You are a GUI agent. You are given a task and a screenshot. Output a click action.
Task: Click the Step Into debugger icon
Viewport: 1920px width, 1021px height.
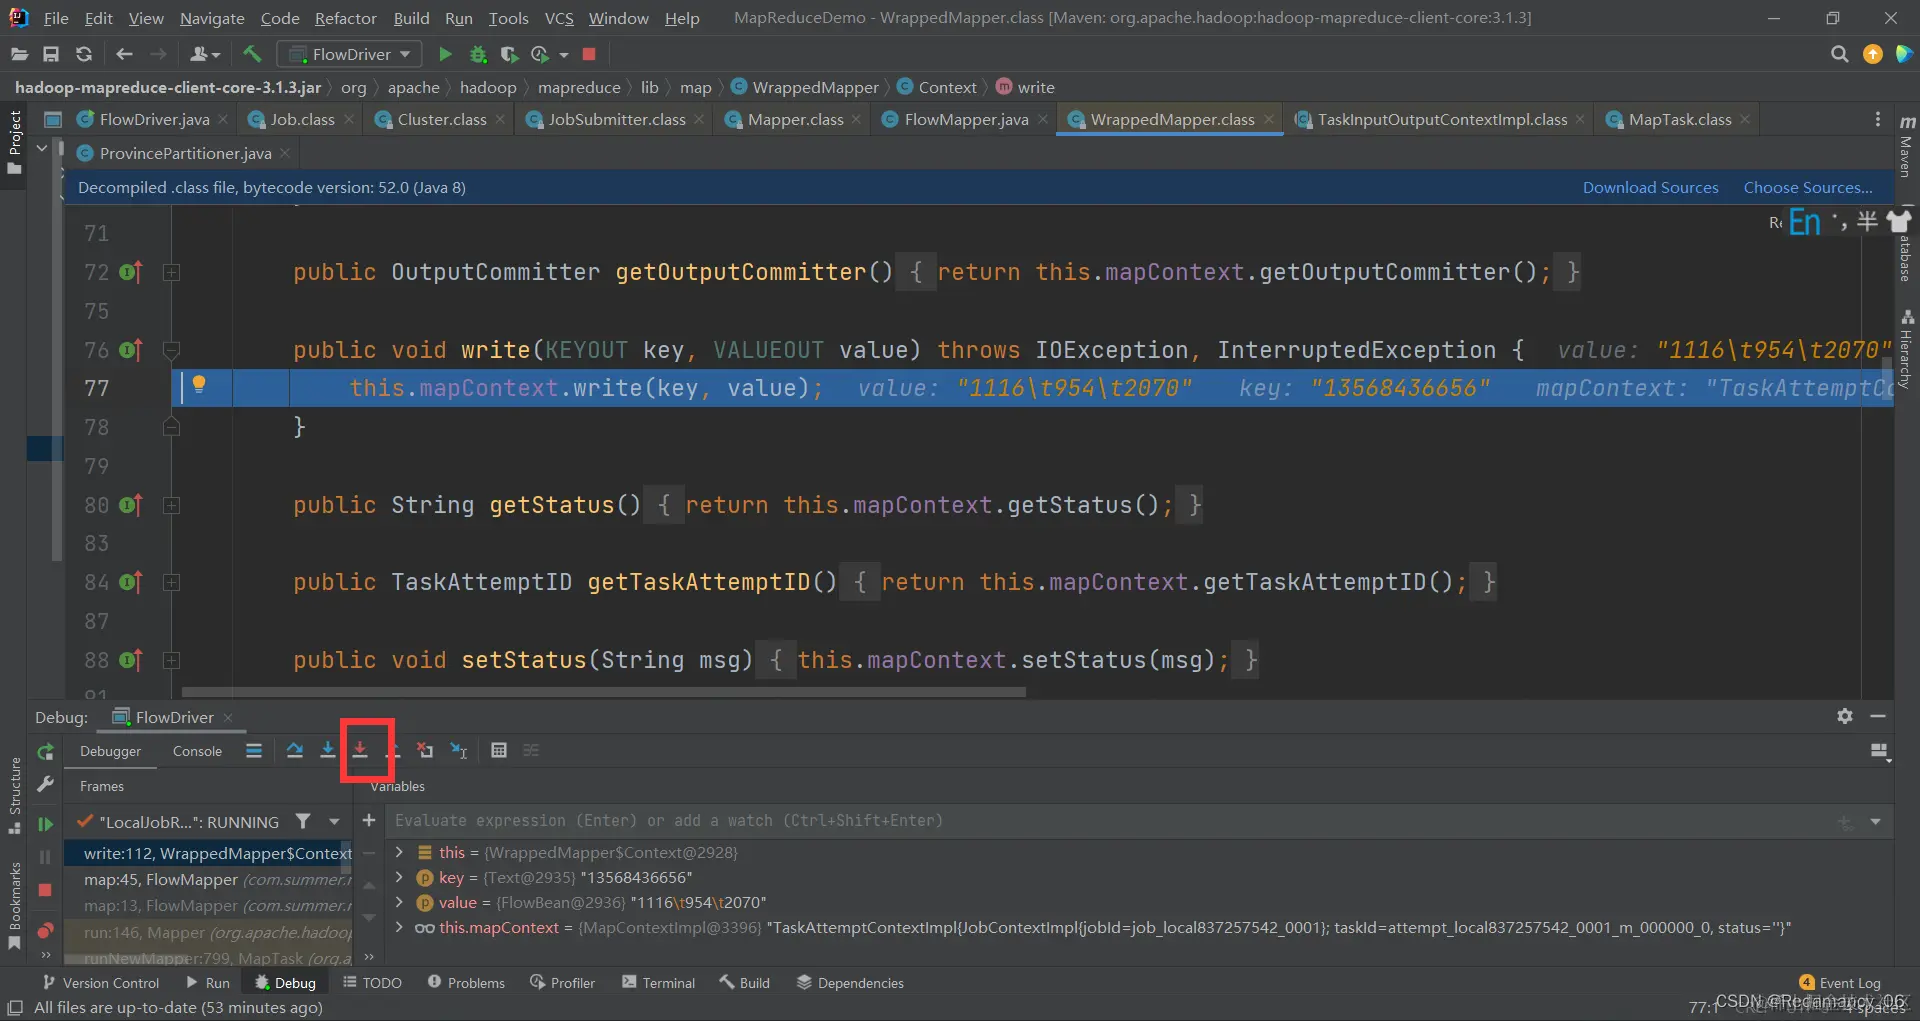click(327, 750)
